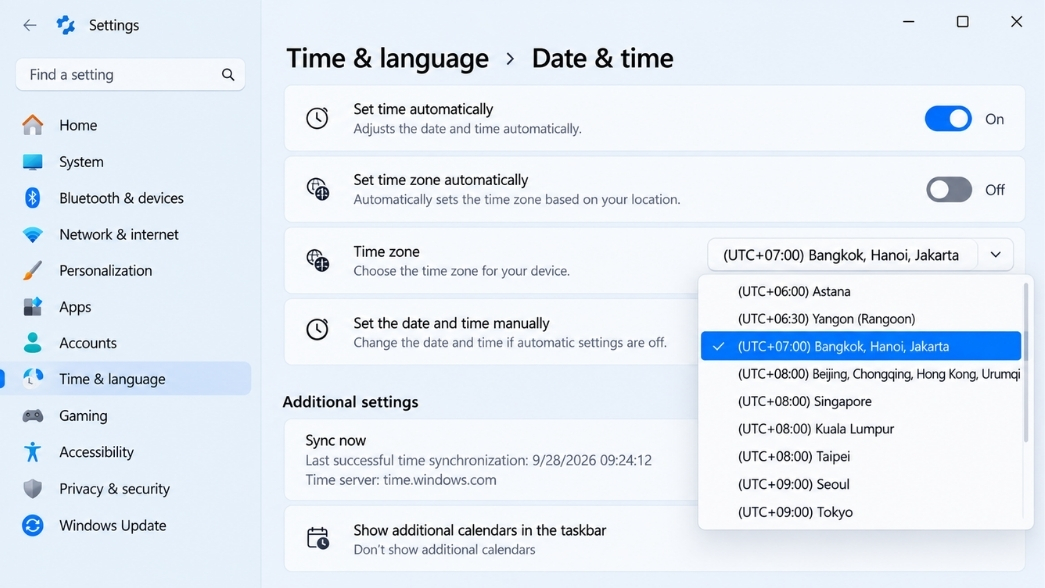Turn off Set time automatically toggle
The height and width of the screenshot is (588, 1045).
948,119
